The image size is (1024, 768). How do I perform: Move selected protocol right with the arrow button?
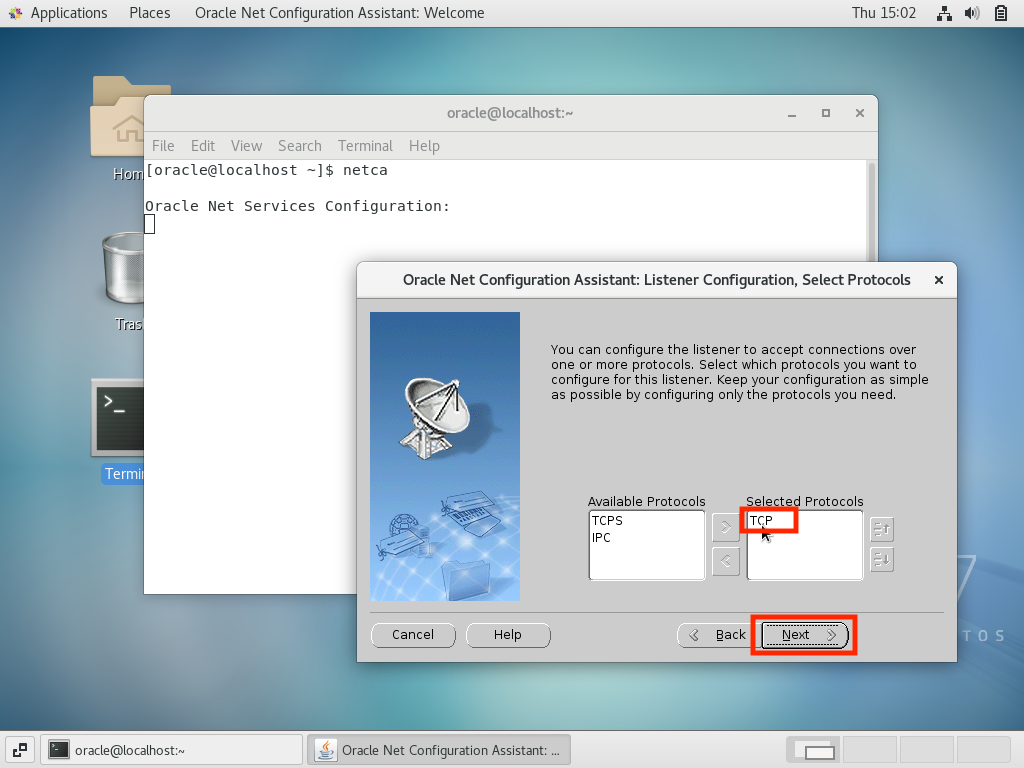[726, 528]
